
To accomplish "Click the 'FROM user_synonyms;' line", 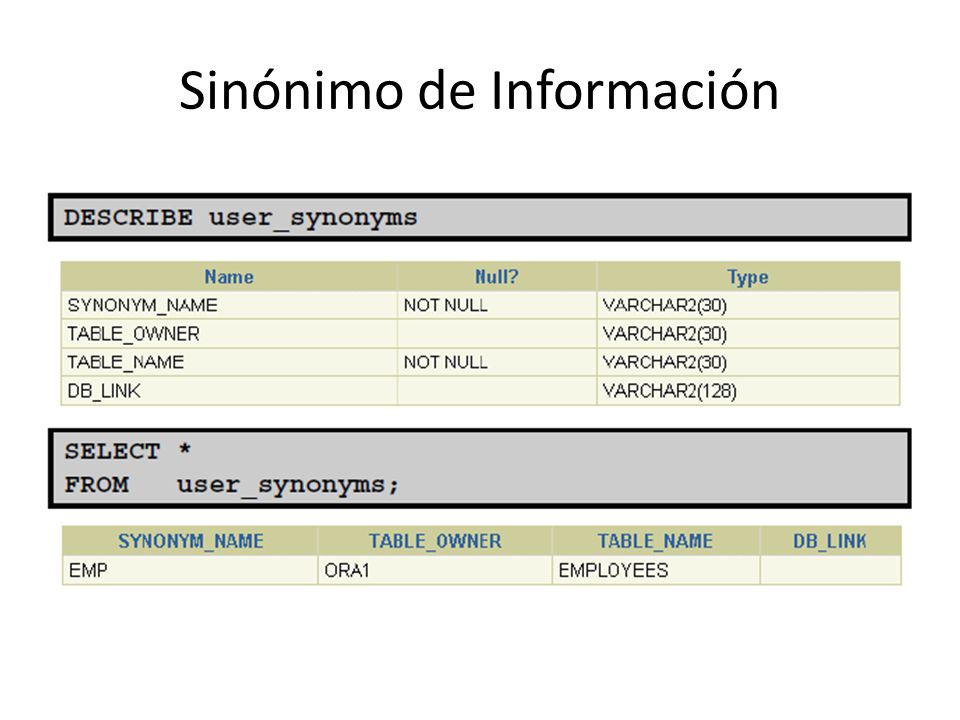I will 232,485.
